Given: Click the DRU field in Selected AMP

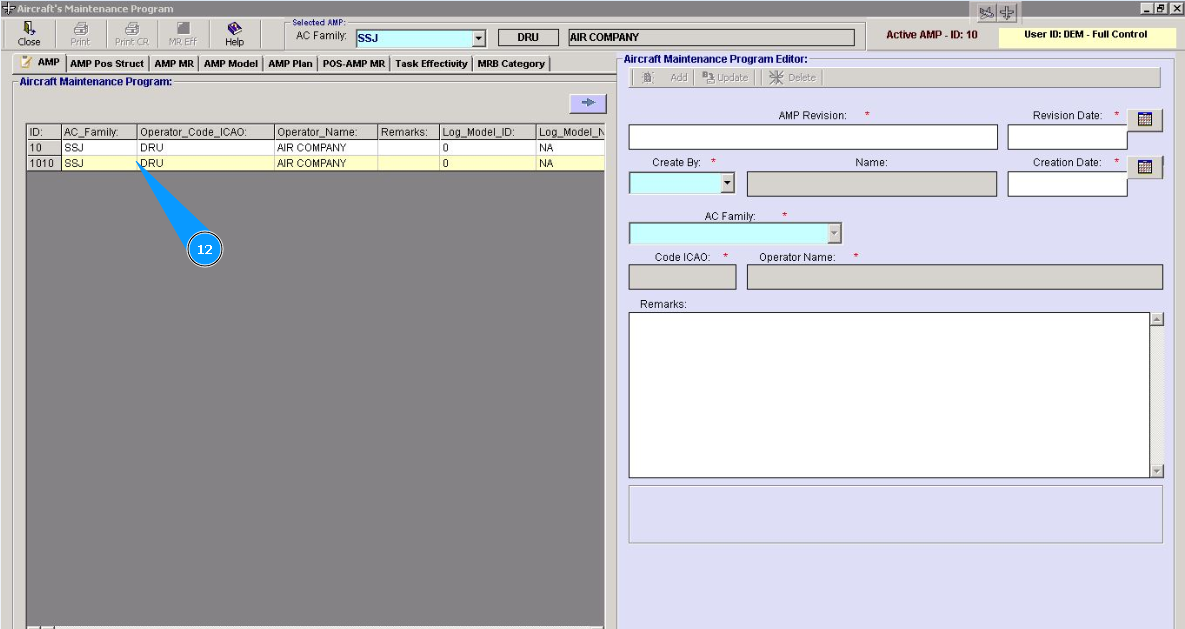Looking at the screenshot, I should coord(528,37).
